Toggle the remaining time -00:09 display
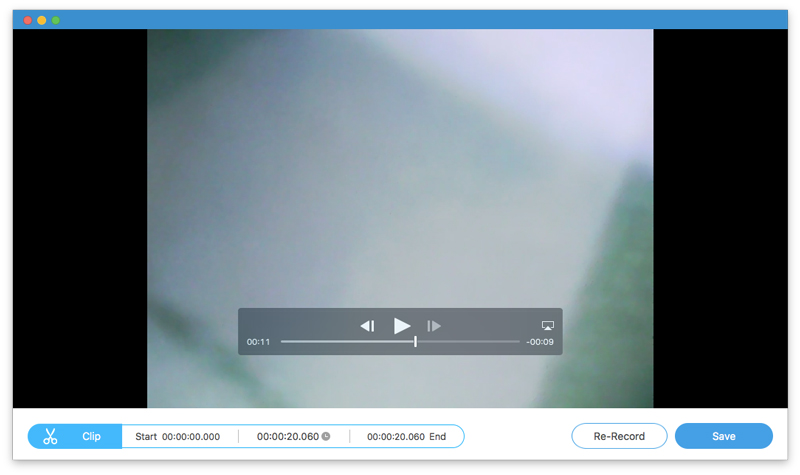 pos(540,342)
